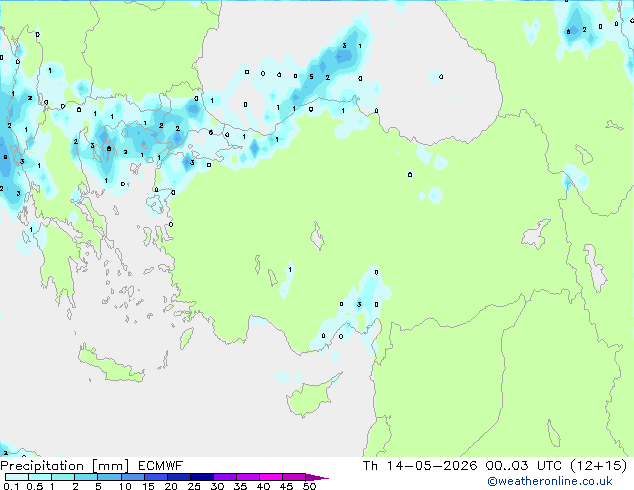This screenshot has width=634, height=490.
Task: Click the 10–15 mm legend swatch
Action: (133, 477)
